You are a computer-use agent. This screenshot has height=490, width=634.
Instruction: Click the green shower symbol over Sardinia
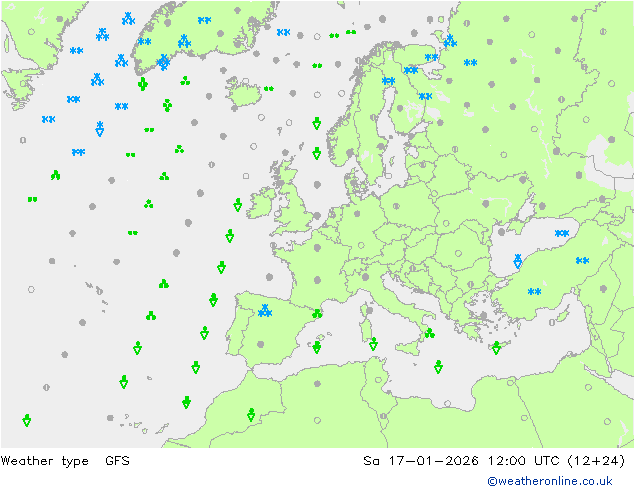tap(373, 344)
